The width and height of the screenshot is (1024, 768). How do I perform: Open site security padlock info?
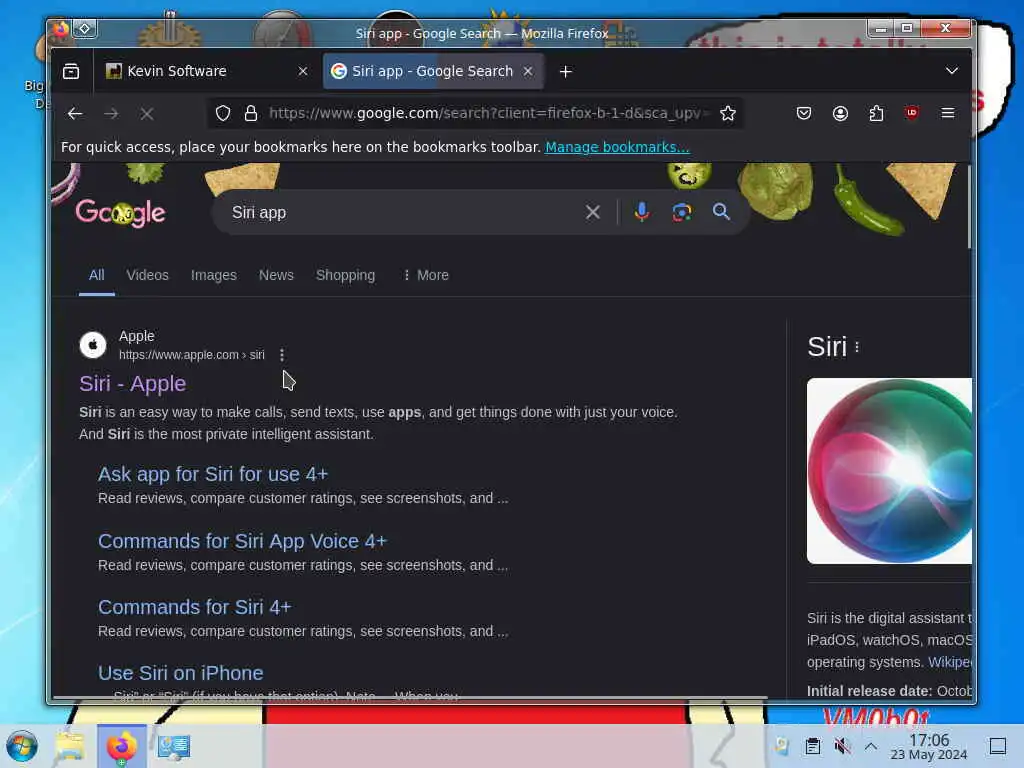pos(251,114)
